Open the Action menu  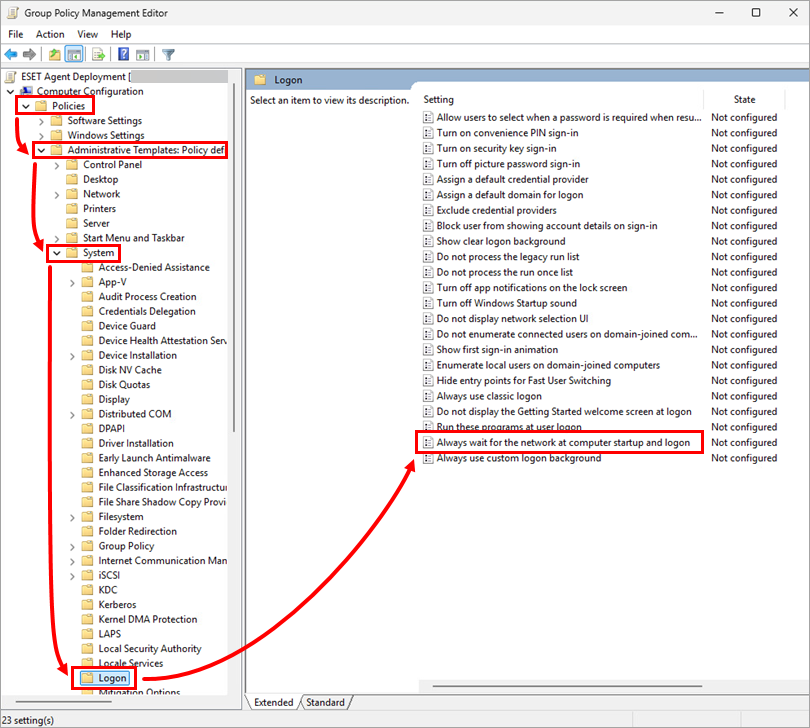coord(50,34)
